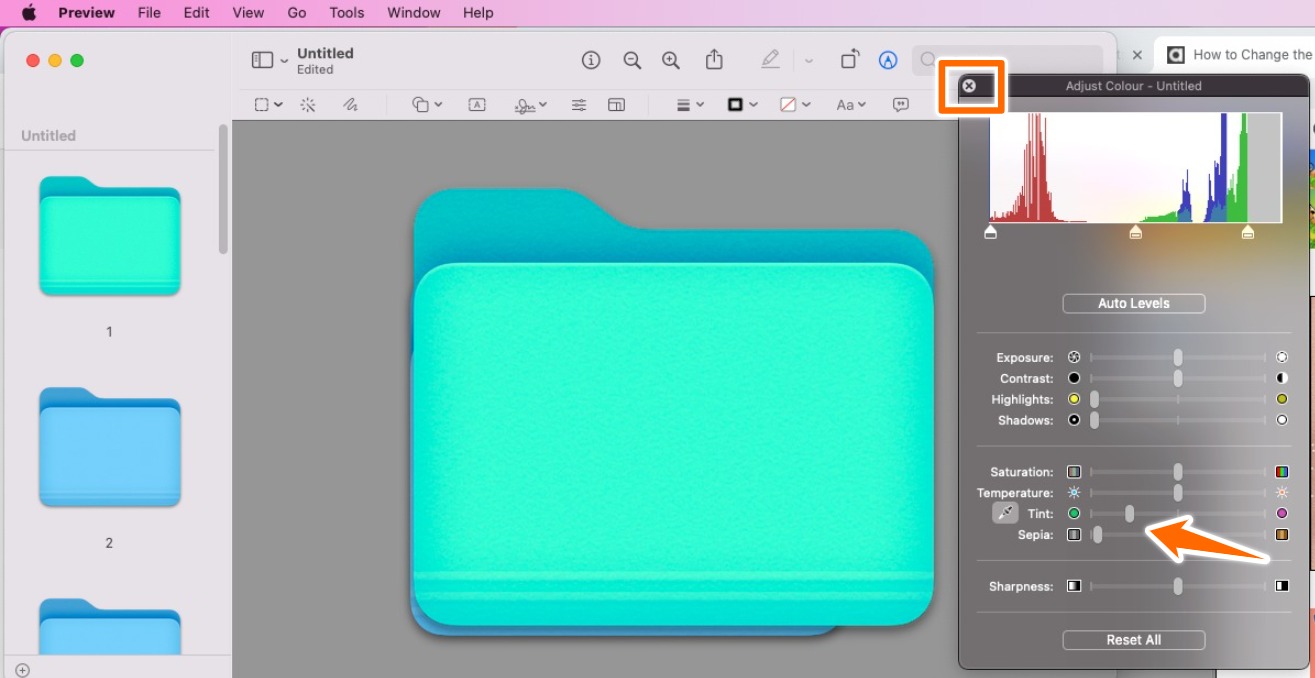
Task: Open the Sign signature dropdown
Action: (x=530, y=104)
